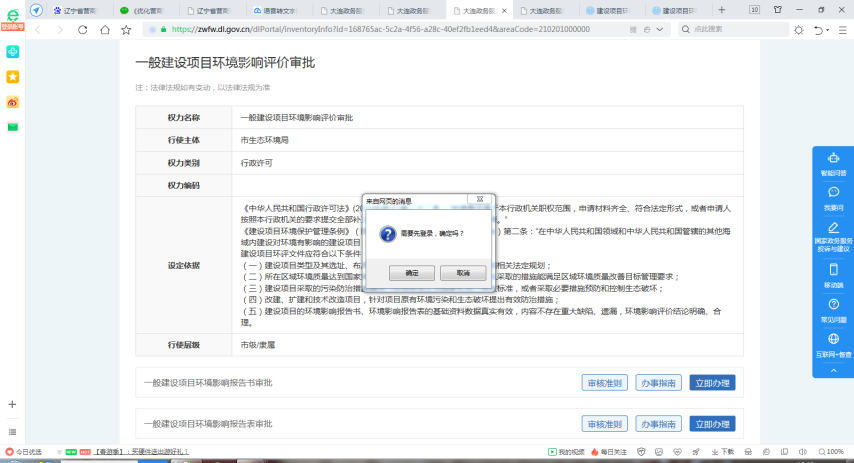Image resolution: width=854 pixels, height=463 pixels.
Task: Collapse the right floating panel chevron
Action: (x=833, y=370)
